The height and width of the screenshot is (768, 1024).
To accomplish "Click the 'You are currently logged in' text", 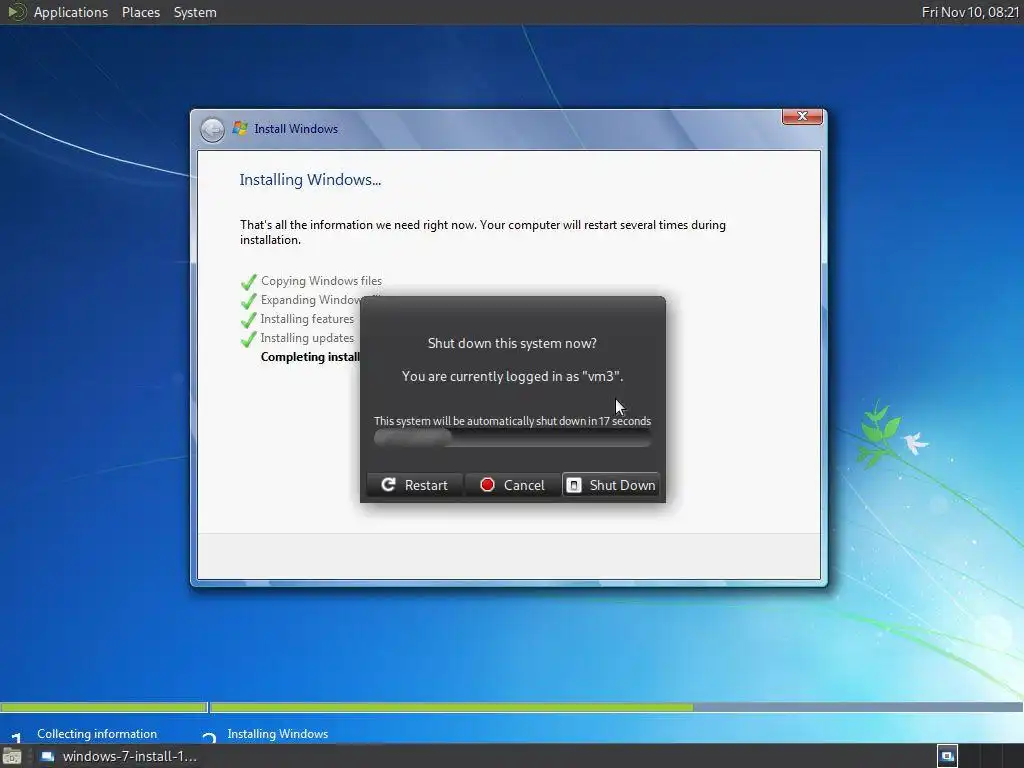I will coord(512,376).
